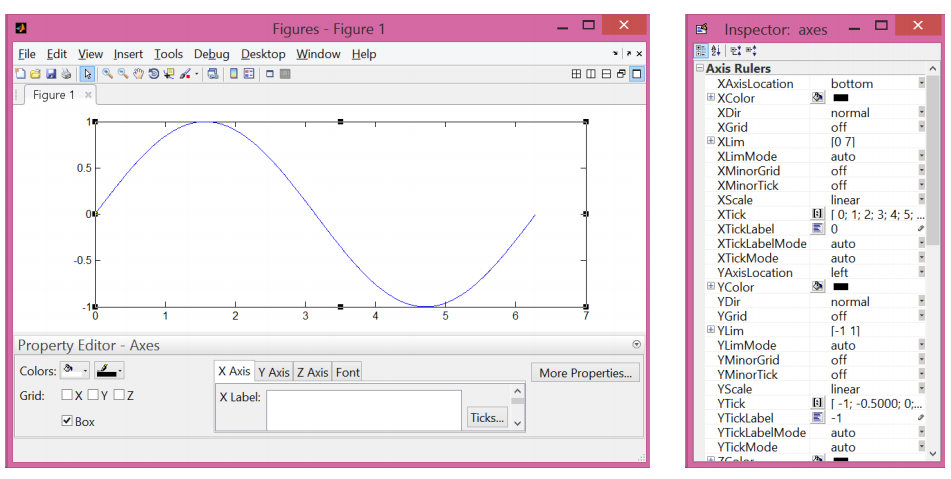The height and width of the screenshot is (479, 951).
Task: Select the Zoom In tool
Action: pos(107,73)
